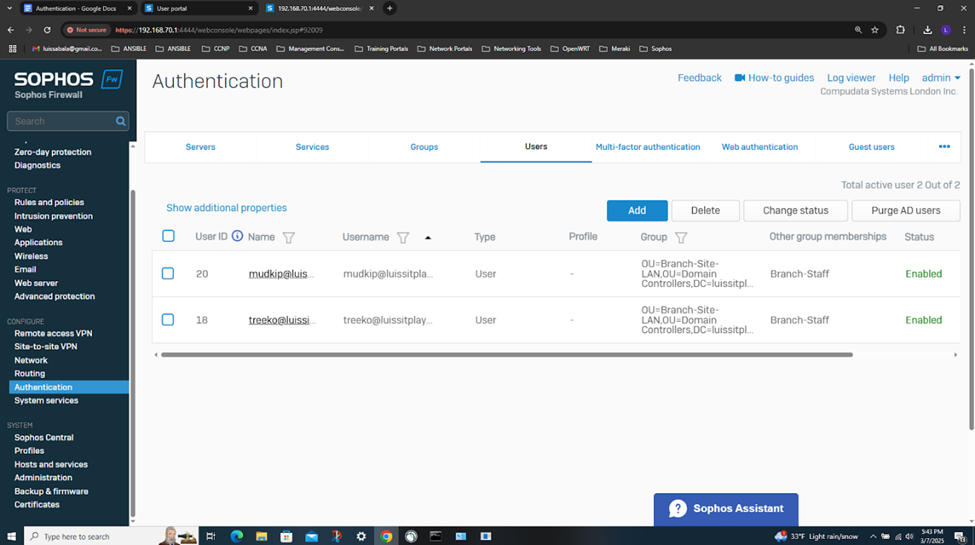Viewport: 975px width, 545px height.
Task: Click Purge AD users button
Action: point(905,210)
